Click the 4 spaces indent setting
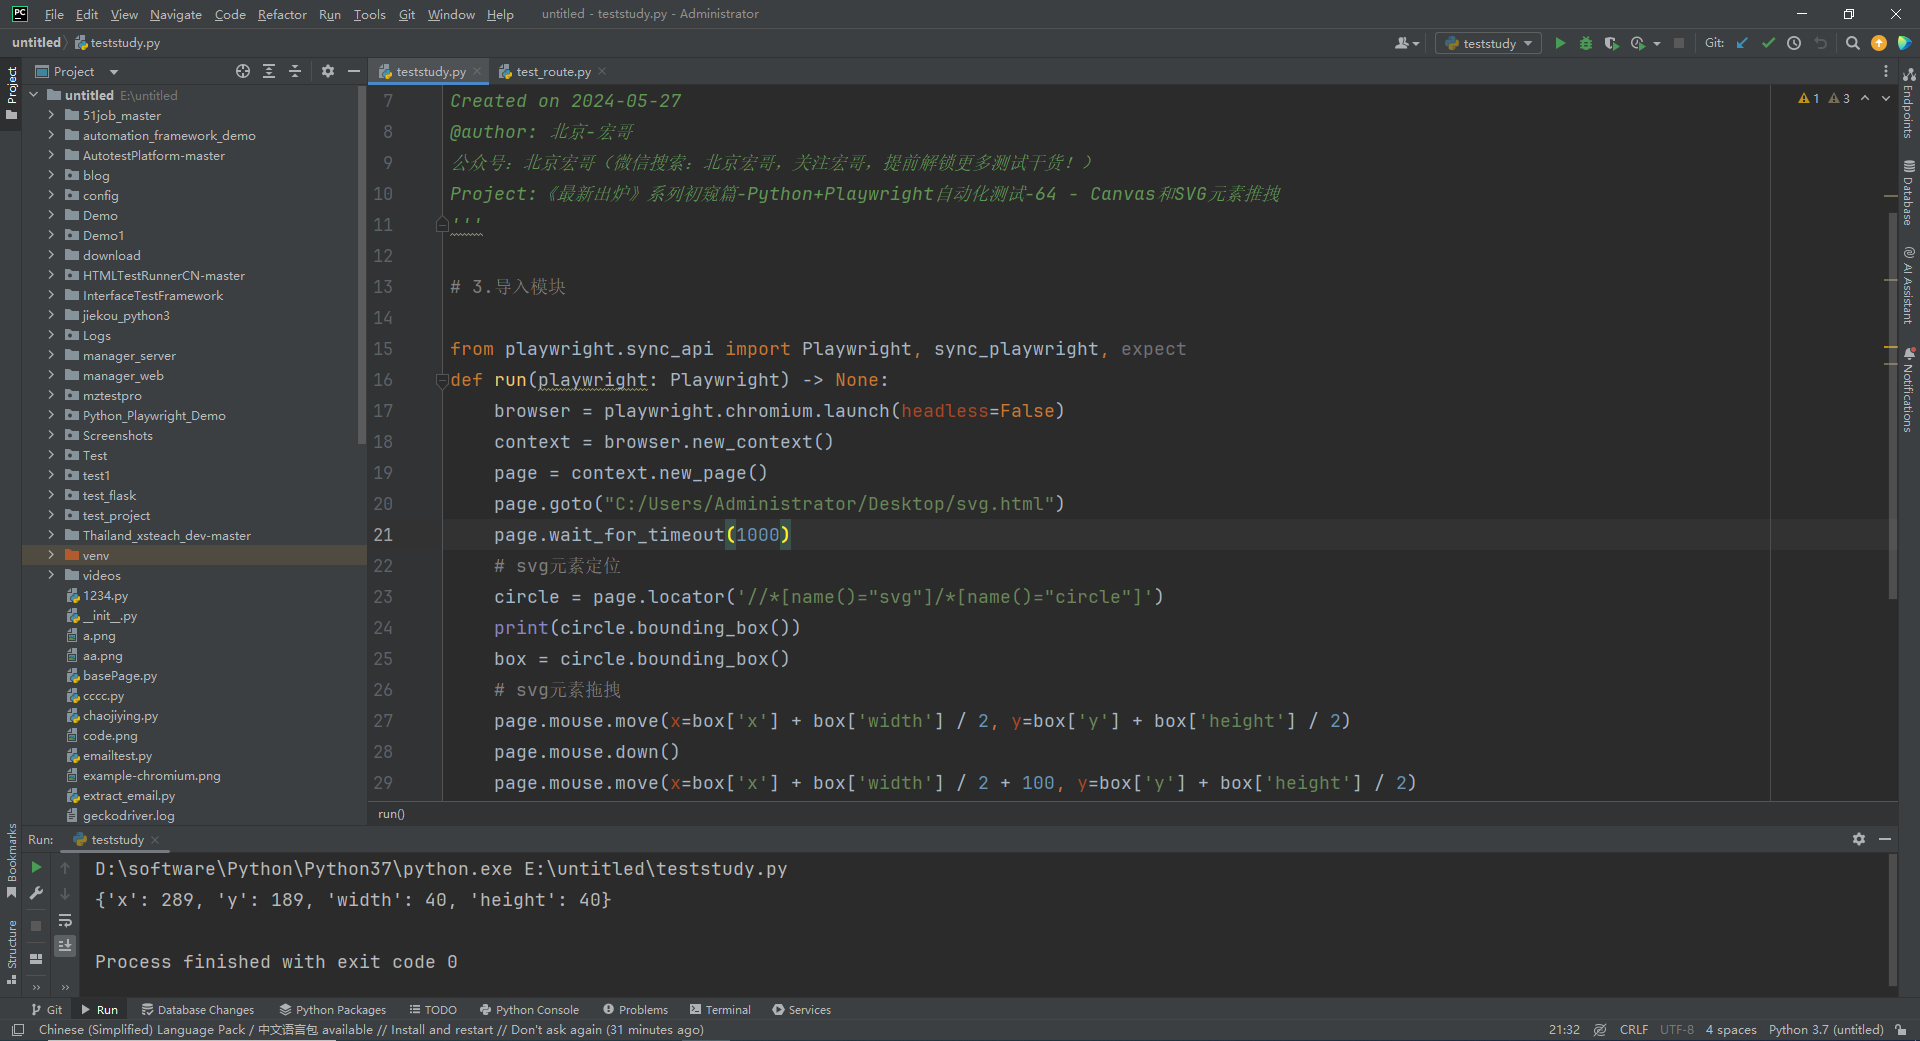The image size is (1920, 1041). [1730, 1029]
